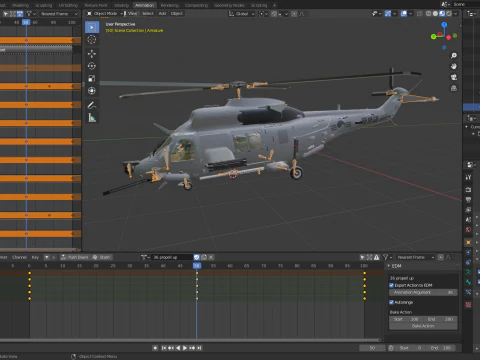Image resolution: width=480 pixels, height=360 pixels.
Task: Click the red X axis gizmo handle
Action: (x=449, y=37)
